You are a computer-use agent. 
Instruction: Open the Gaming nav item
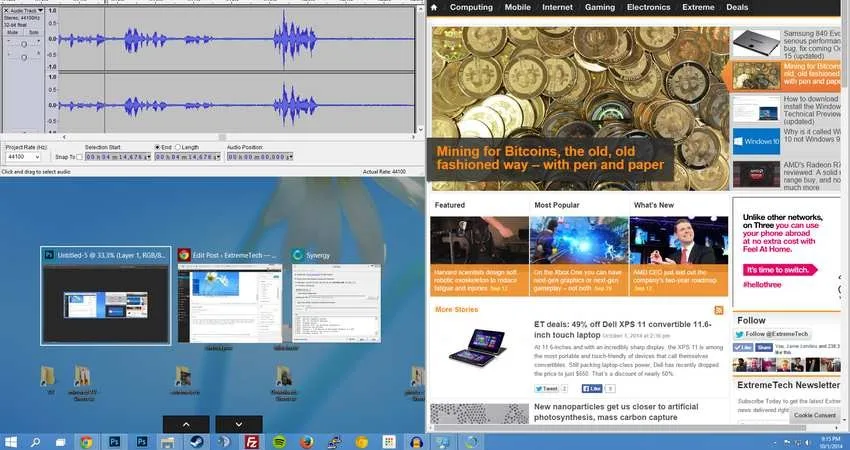(600, 8)
